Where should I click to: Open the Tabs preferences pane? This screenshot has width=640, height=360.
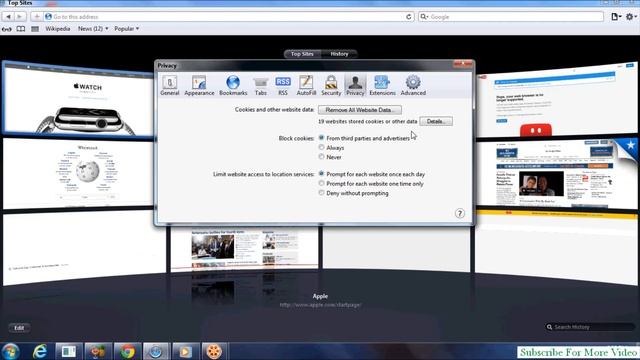[x=260, y=85]
